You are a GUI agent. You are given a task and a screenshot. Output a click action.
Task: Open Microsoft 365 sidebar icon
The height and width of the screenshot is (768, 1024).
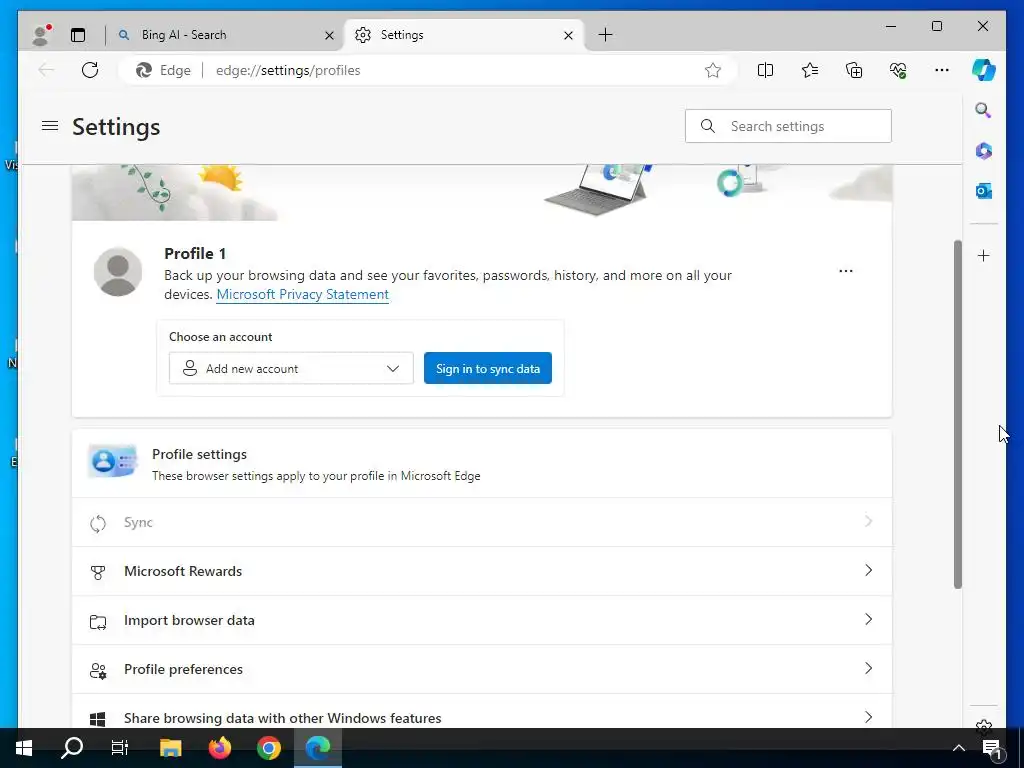click(984, 151)
